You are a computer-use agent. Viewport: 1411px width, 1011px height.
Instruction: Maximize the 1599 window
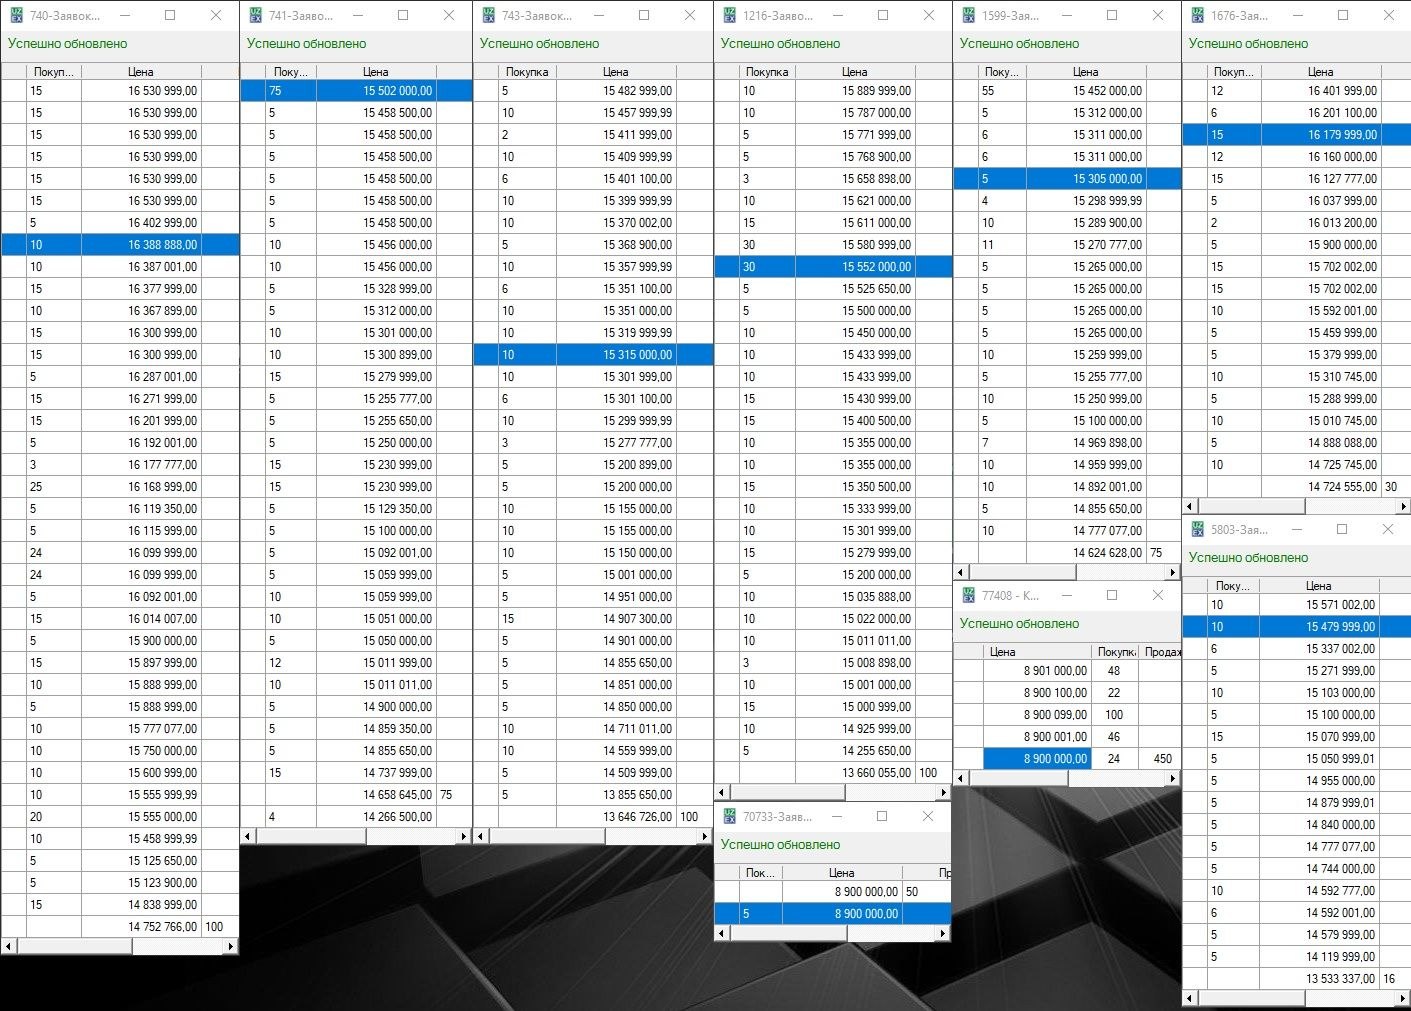click(x=1111, y=16)
